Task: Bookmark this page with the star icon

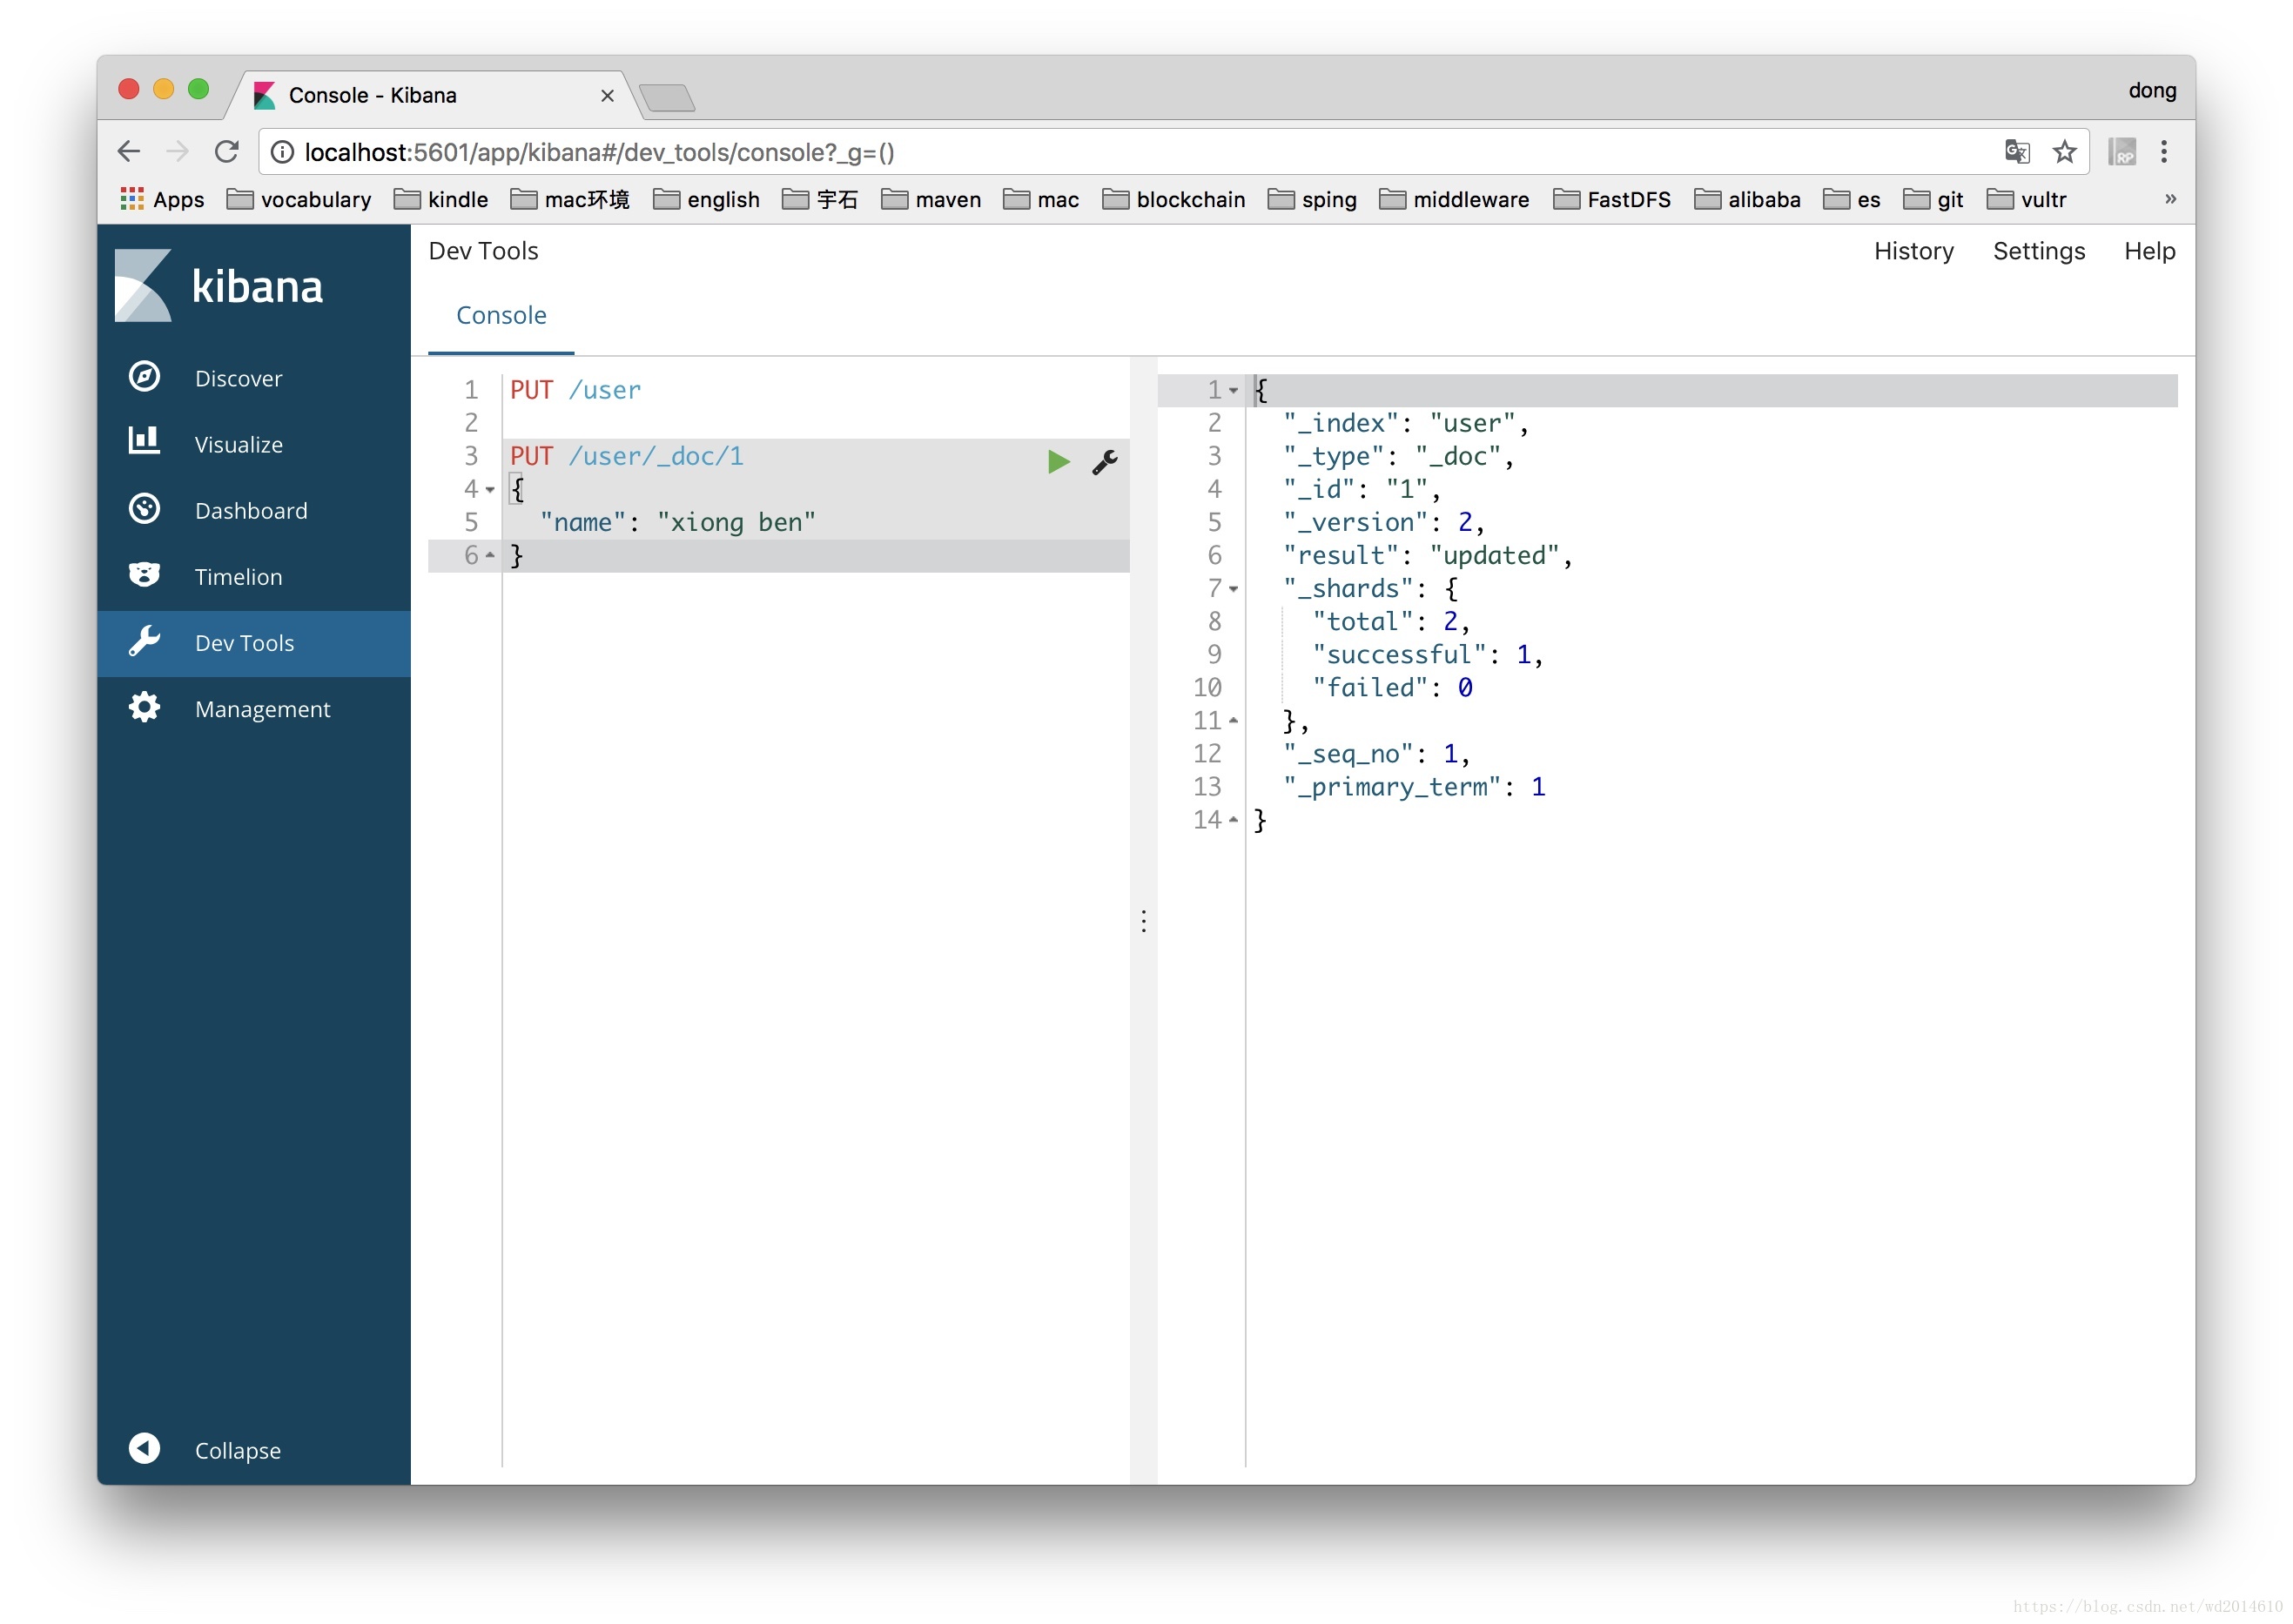Action: pyautogui.click(x=2064, y=151)
